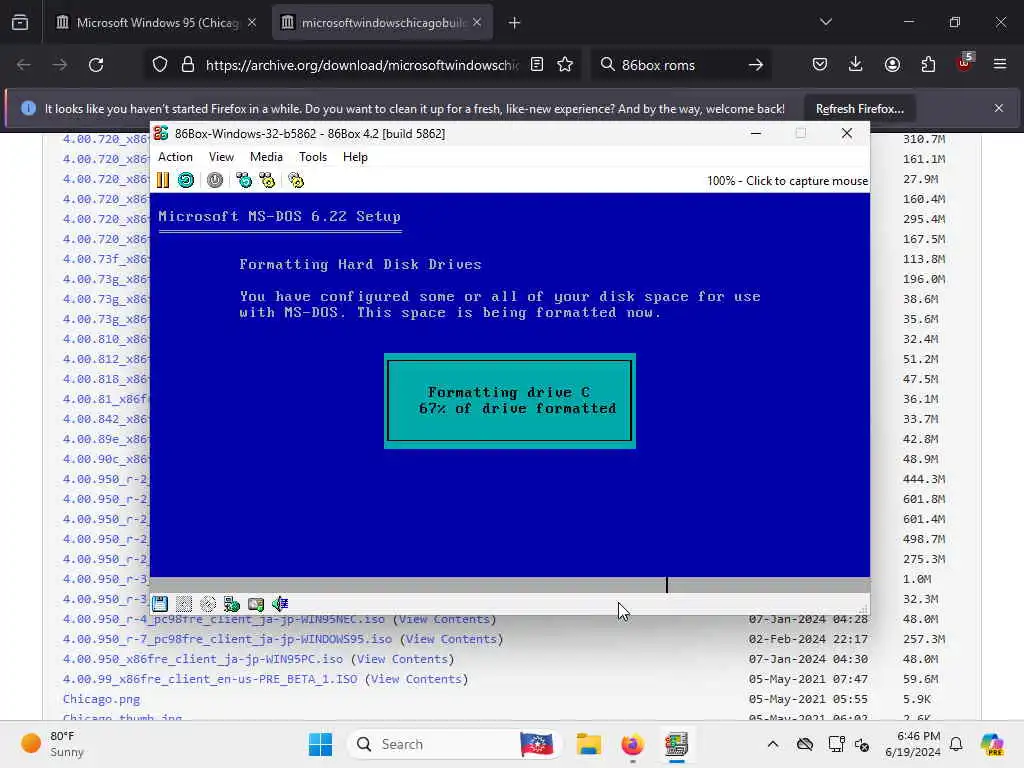The image size is (1024, 768).
Task: Open the extensions puzzle icon
Action: 928,65
